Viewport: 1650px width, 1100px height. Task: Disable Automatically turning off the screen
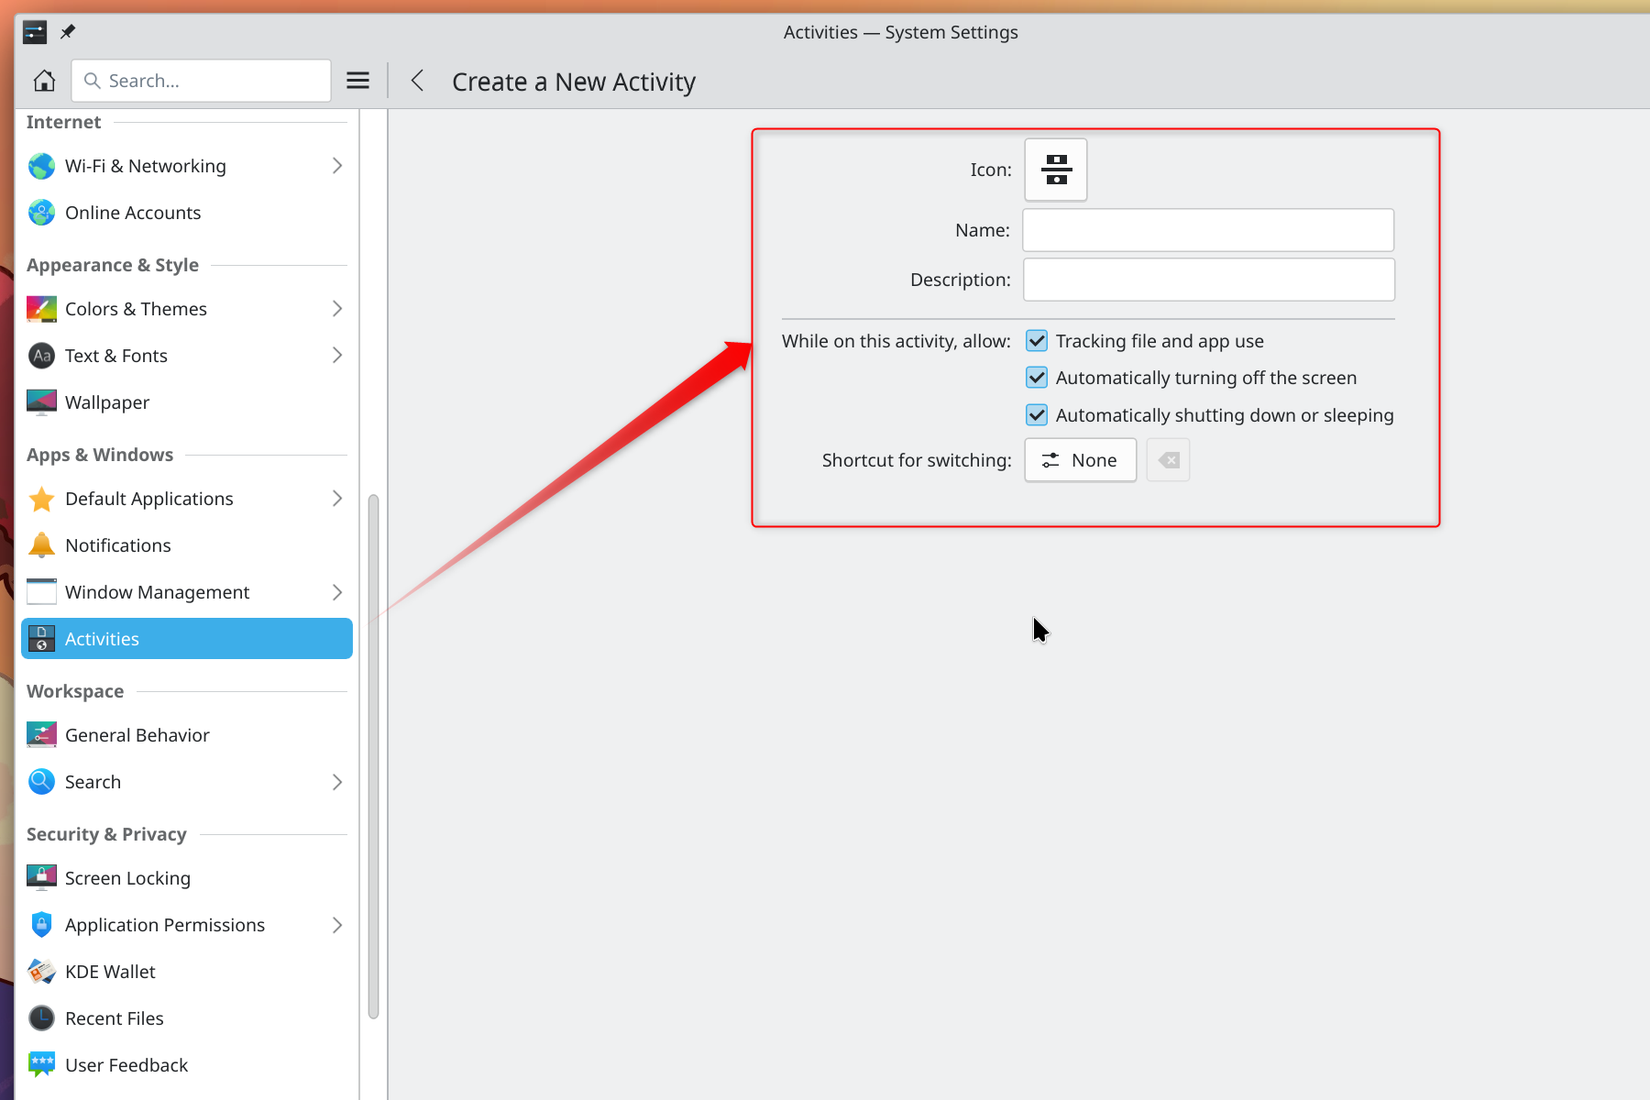coord(1036,377)
